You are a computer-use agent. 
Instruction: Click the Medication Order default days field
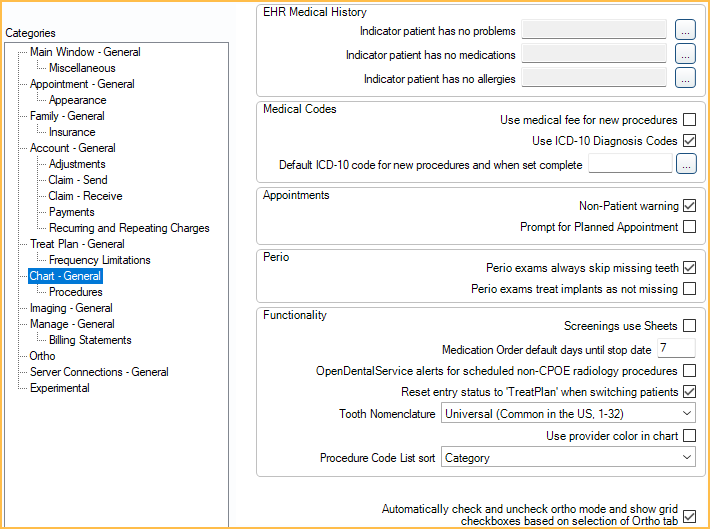click(x=676, y=348)
